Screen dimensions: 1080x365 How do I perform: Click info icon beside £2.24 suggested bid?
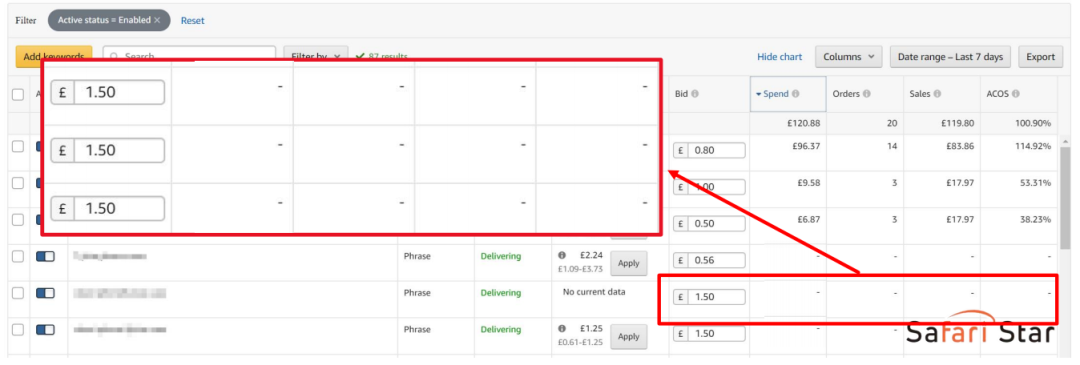coord(562,255)
